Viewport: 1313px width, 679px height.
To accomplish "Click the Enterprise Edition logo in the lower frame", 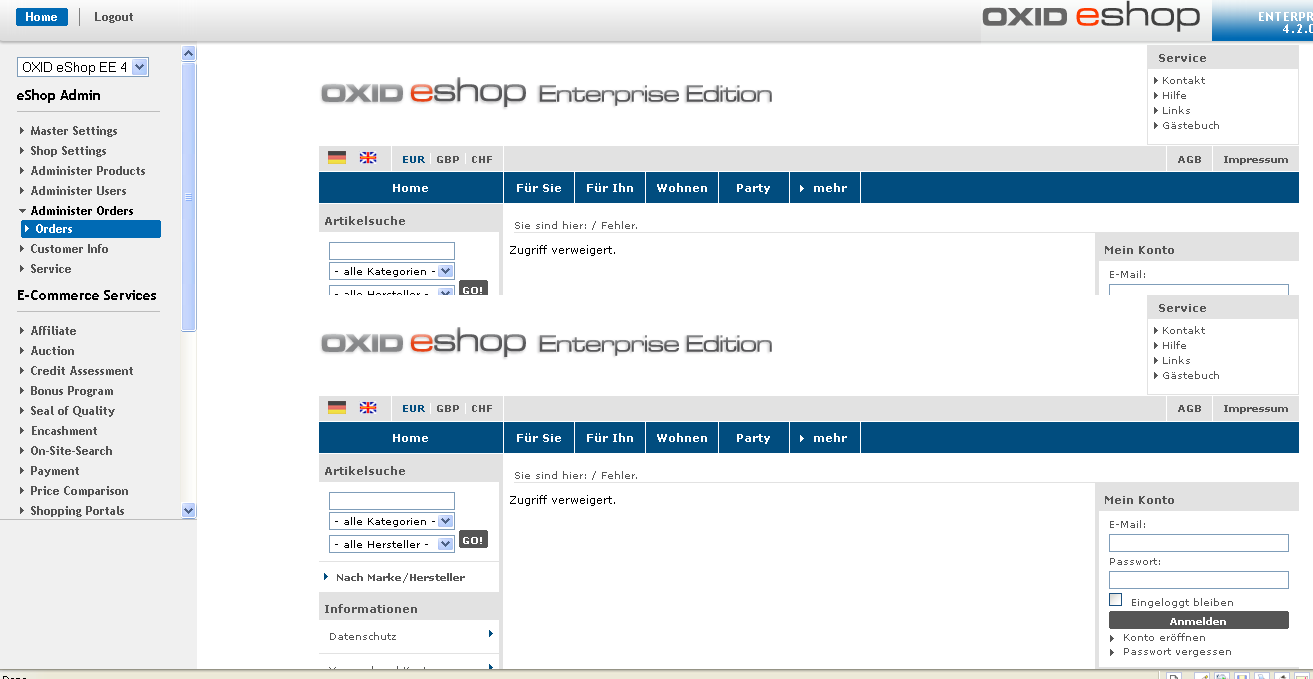I will (x=546, y=344).
